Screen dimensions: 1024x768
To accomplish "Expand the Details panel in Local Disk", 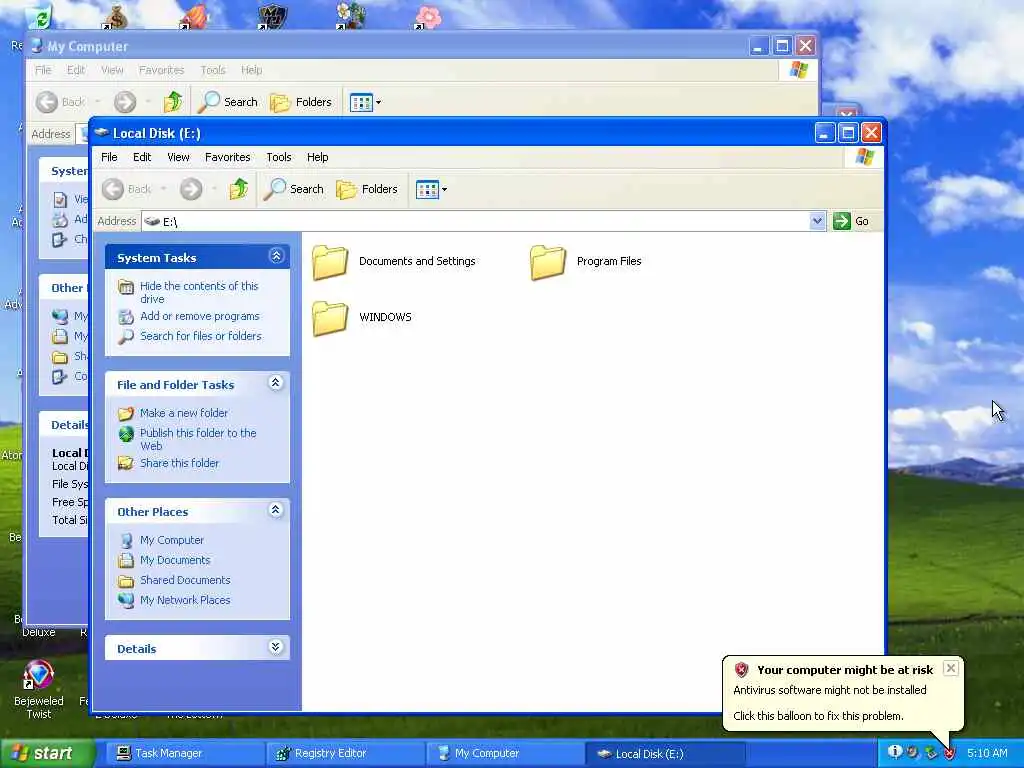I will (276, 647).
